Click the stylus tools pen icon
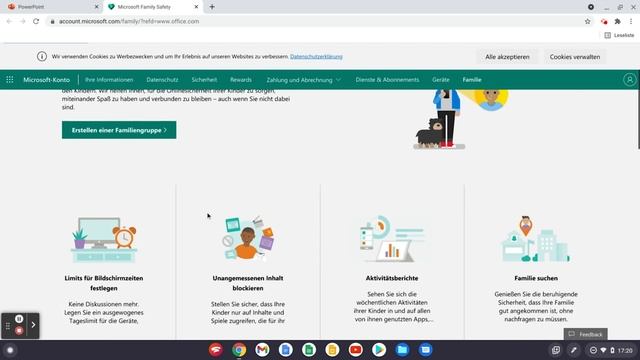Viewport: 640px width, 360px height. click(573, 350)
